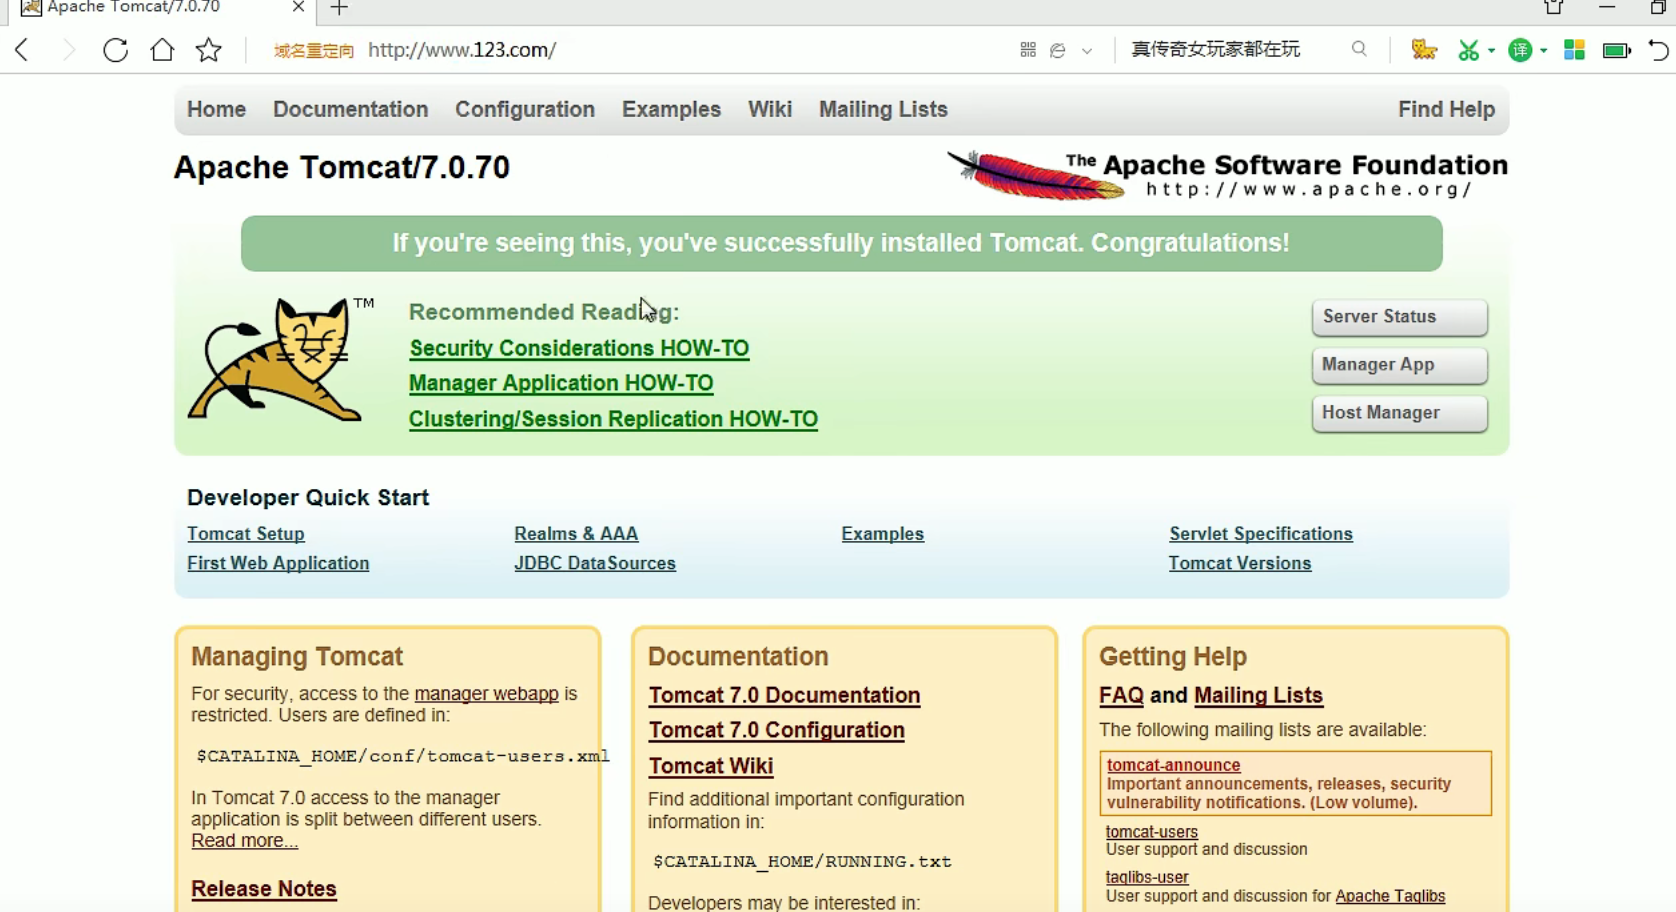Screen dimensions: 1676x912
Task: Open Tomcat 7.0 Configuration link
Action: click(776, 730)
